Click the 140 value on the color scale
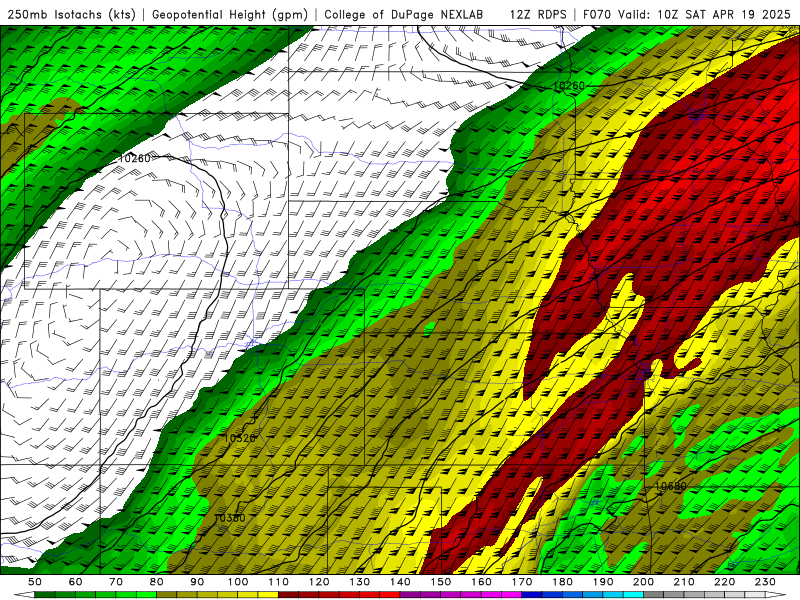The height and width of the screenshot is (600, 800). pos(400,582)
